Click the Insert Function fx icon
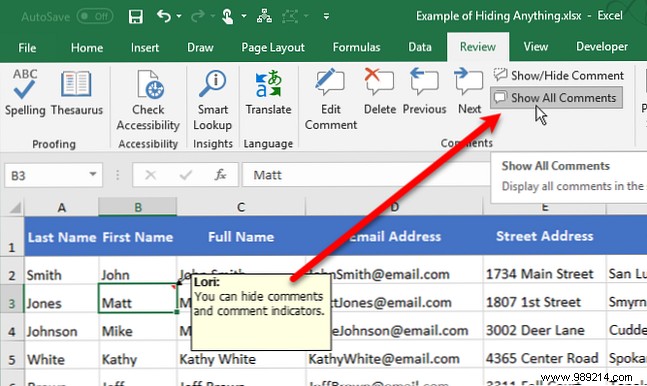This screenshot has width=647, height=386. [x=220, y=175]
